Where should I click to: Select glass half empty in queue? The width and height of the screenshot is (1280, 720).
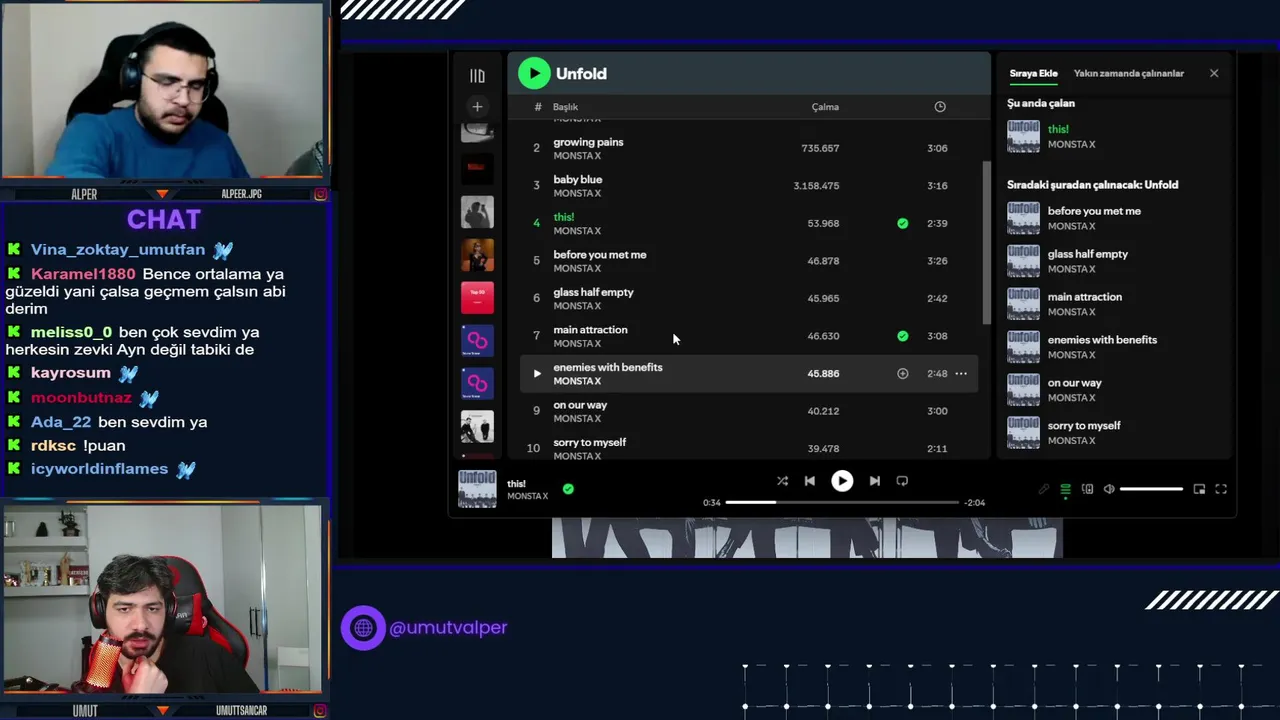[1116, 261]
